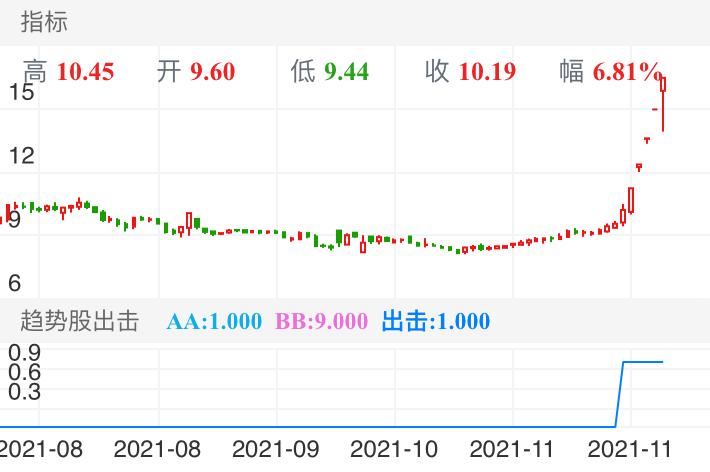Select the 高 10.45 high price value
710x472 pixels.
tap(68, 72)
